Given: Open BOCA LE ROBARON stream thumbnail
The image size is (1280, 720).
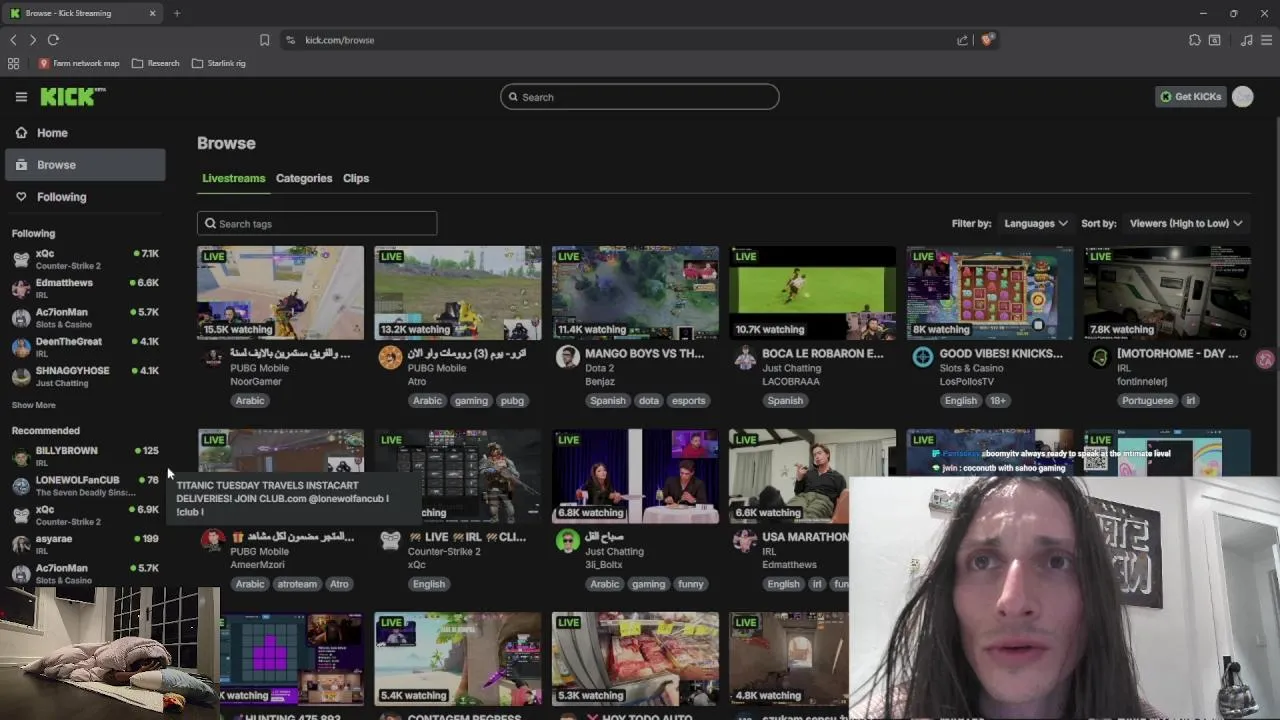Looking at the screenshot, I should click(813, 293).
